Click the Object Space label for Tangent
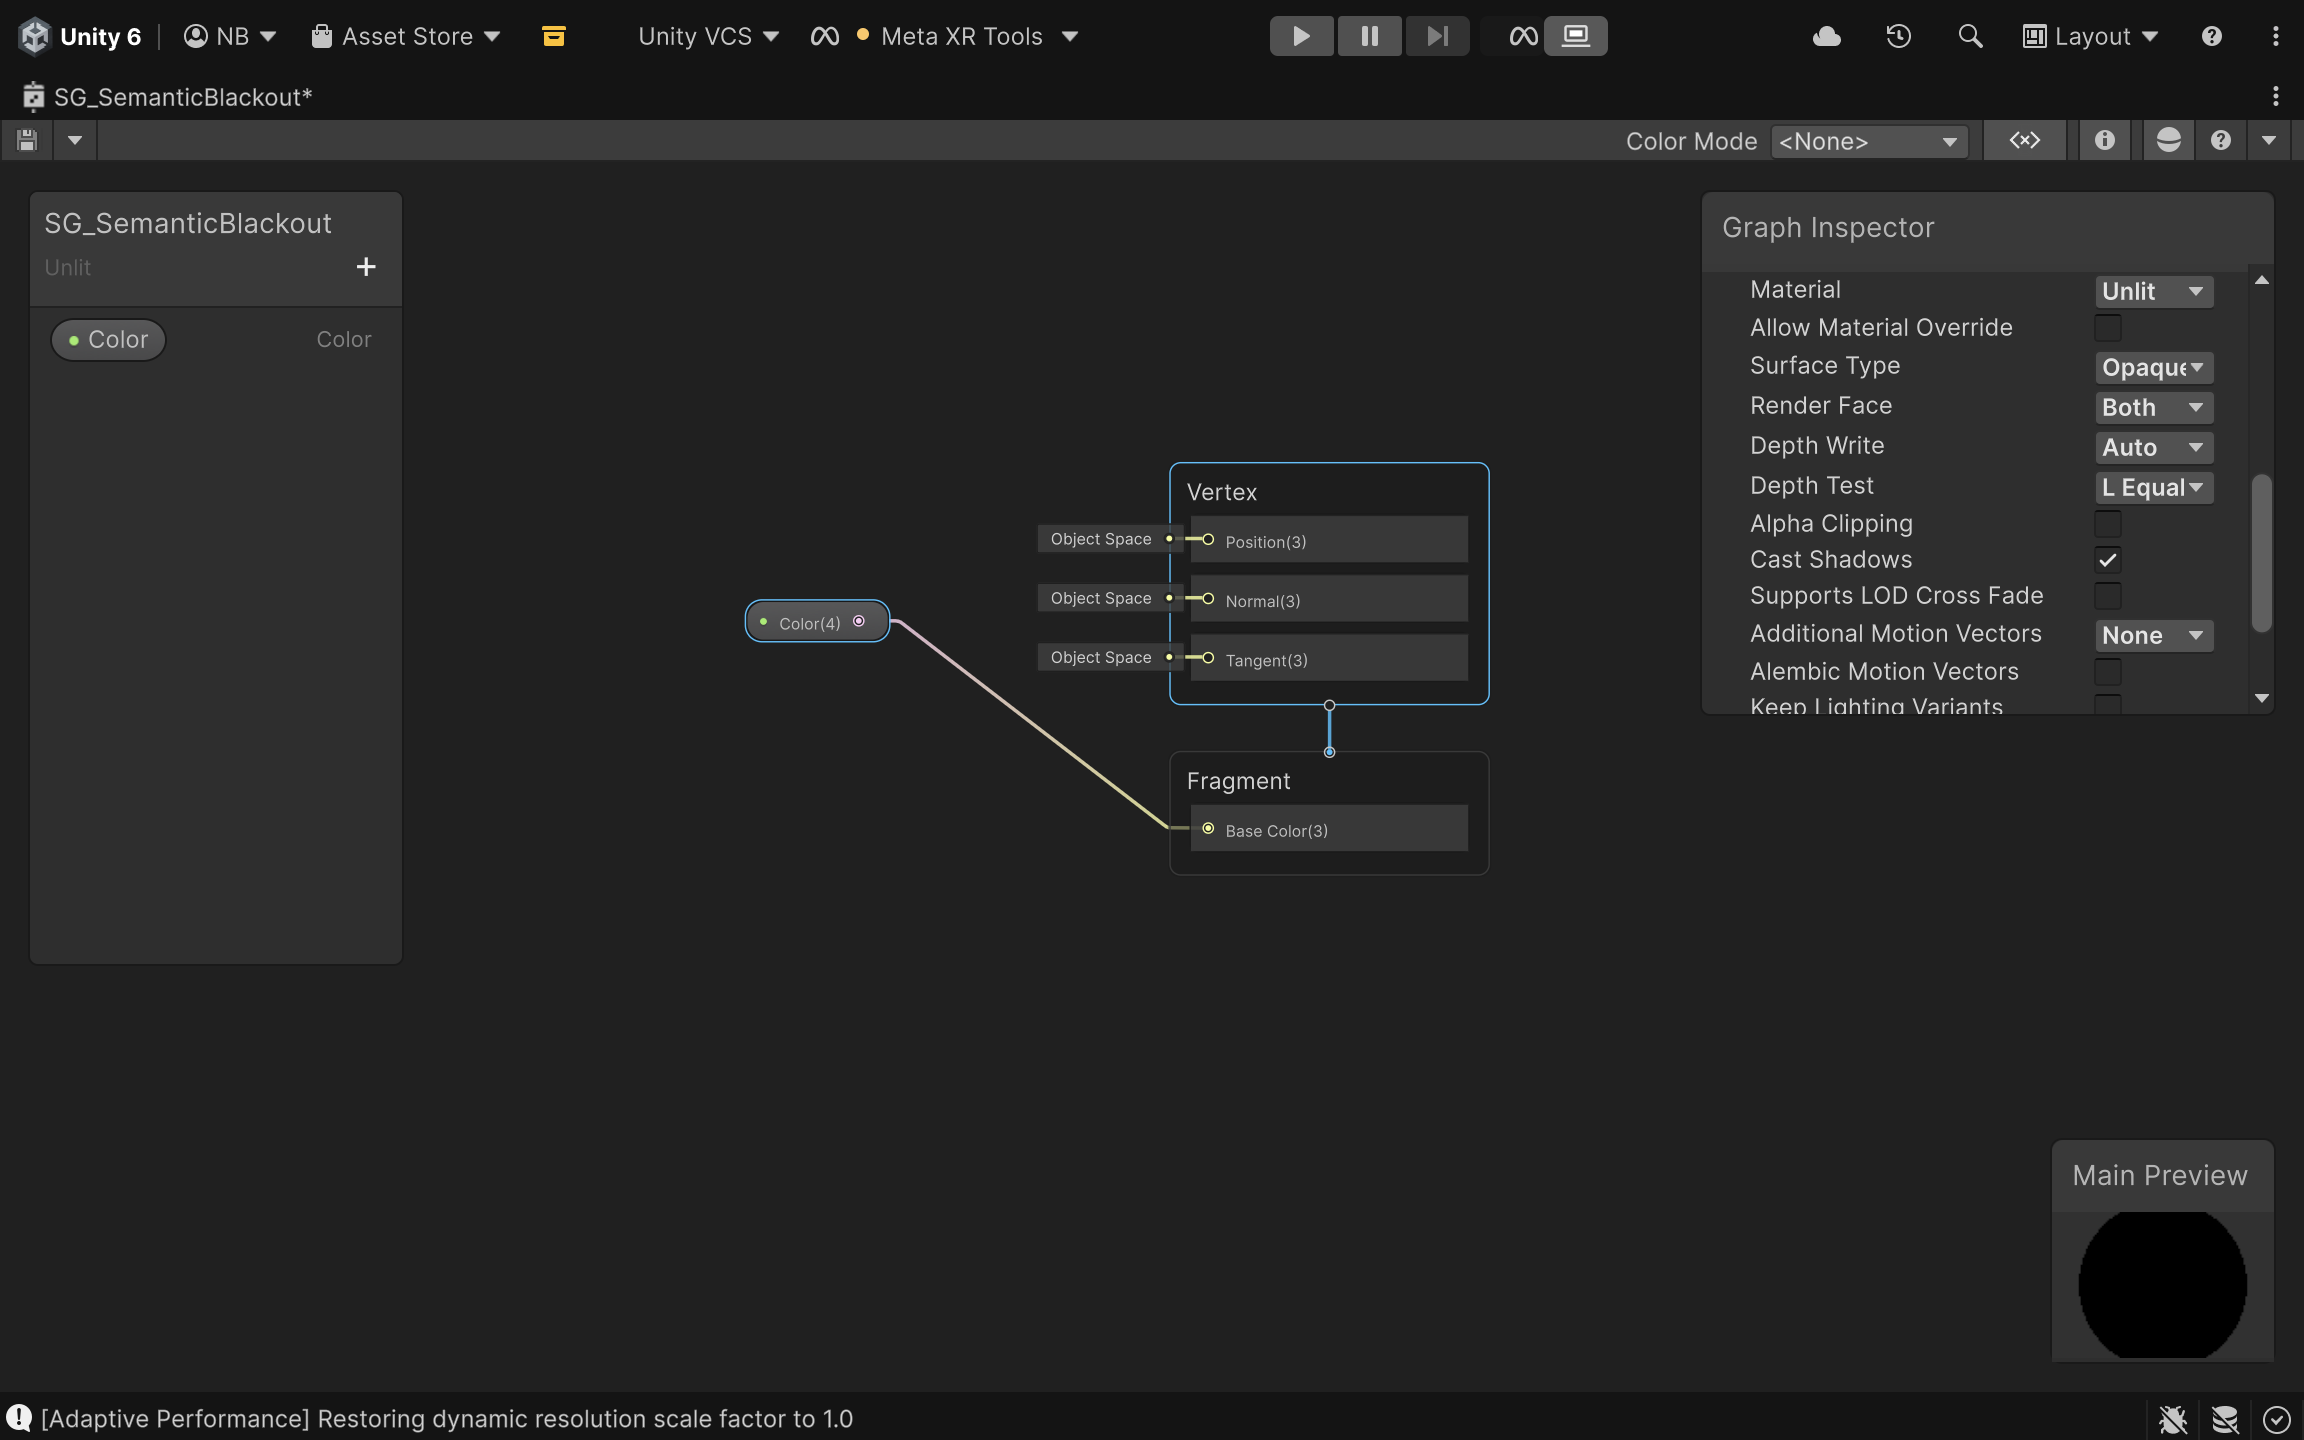Viewport: 2304px width, 1440px height. click(1101, 657)
